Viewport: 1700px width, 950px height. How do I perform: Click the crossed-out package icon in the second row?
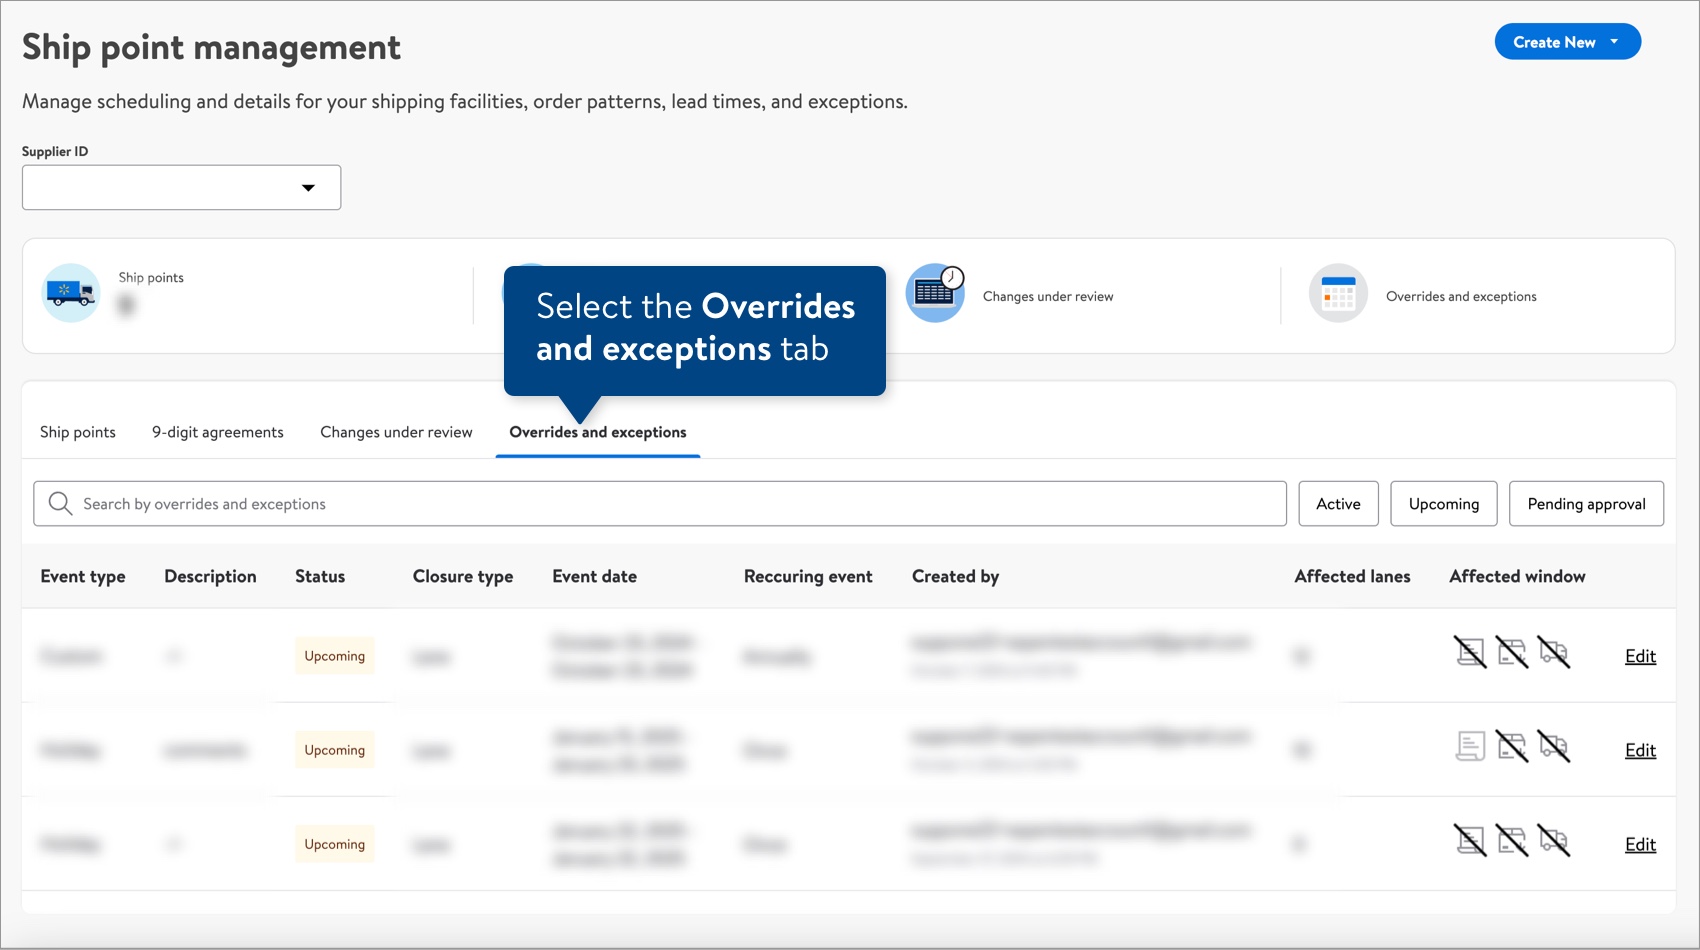coord(1512,746)
